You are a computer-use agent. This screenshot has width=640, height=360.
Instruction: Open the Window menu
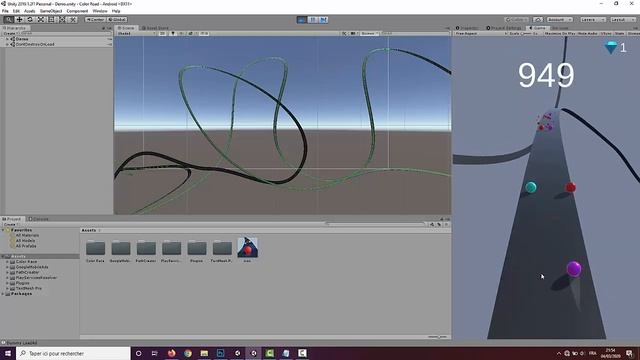[100, 11]
